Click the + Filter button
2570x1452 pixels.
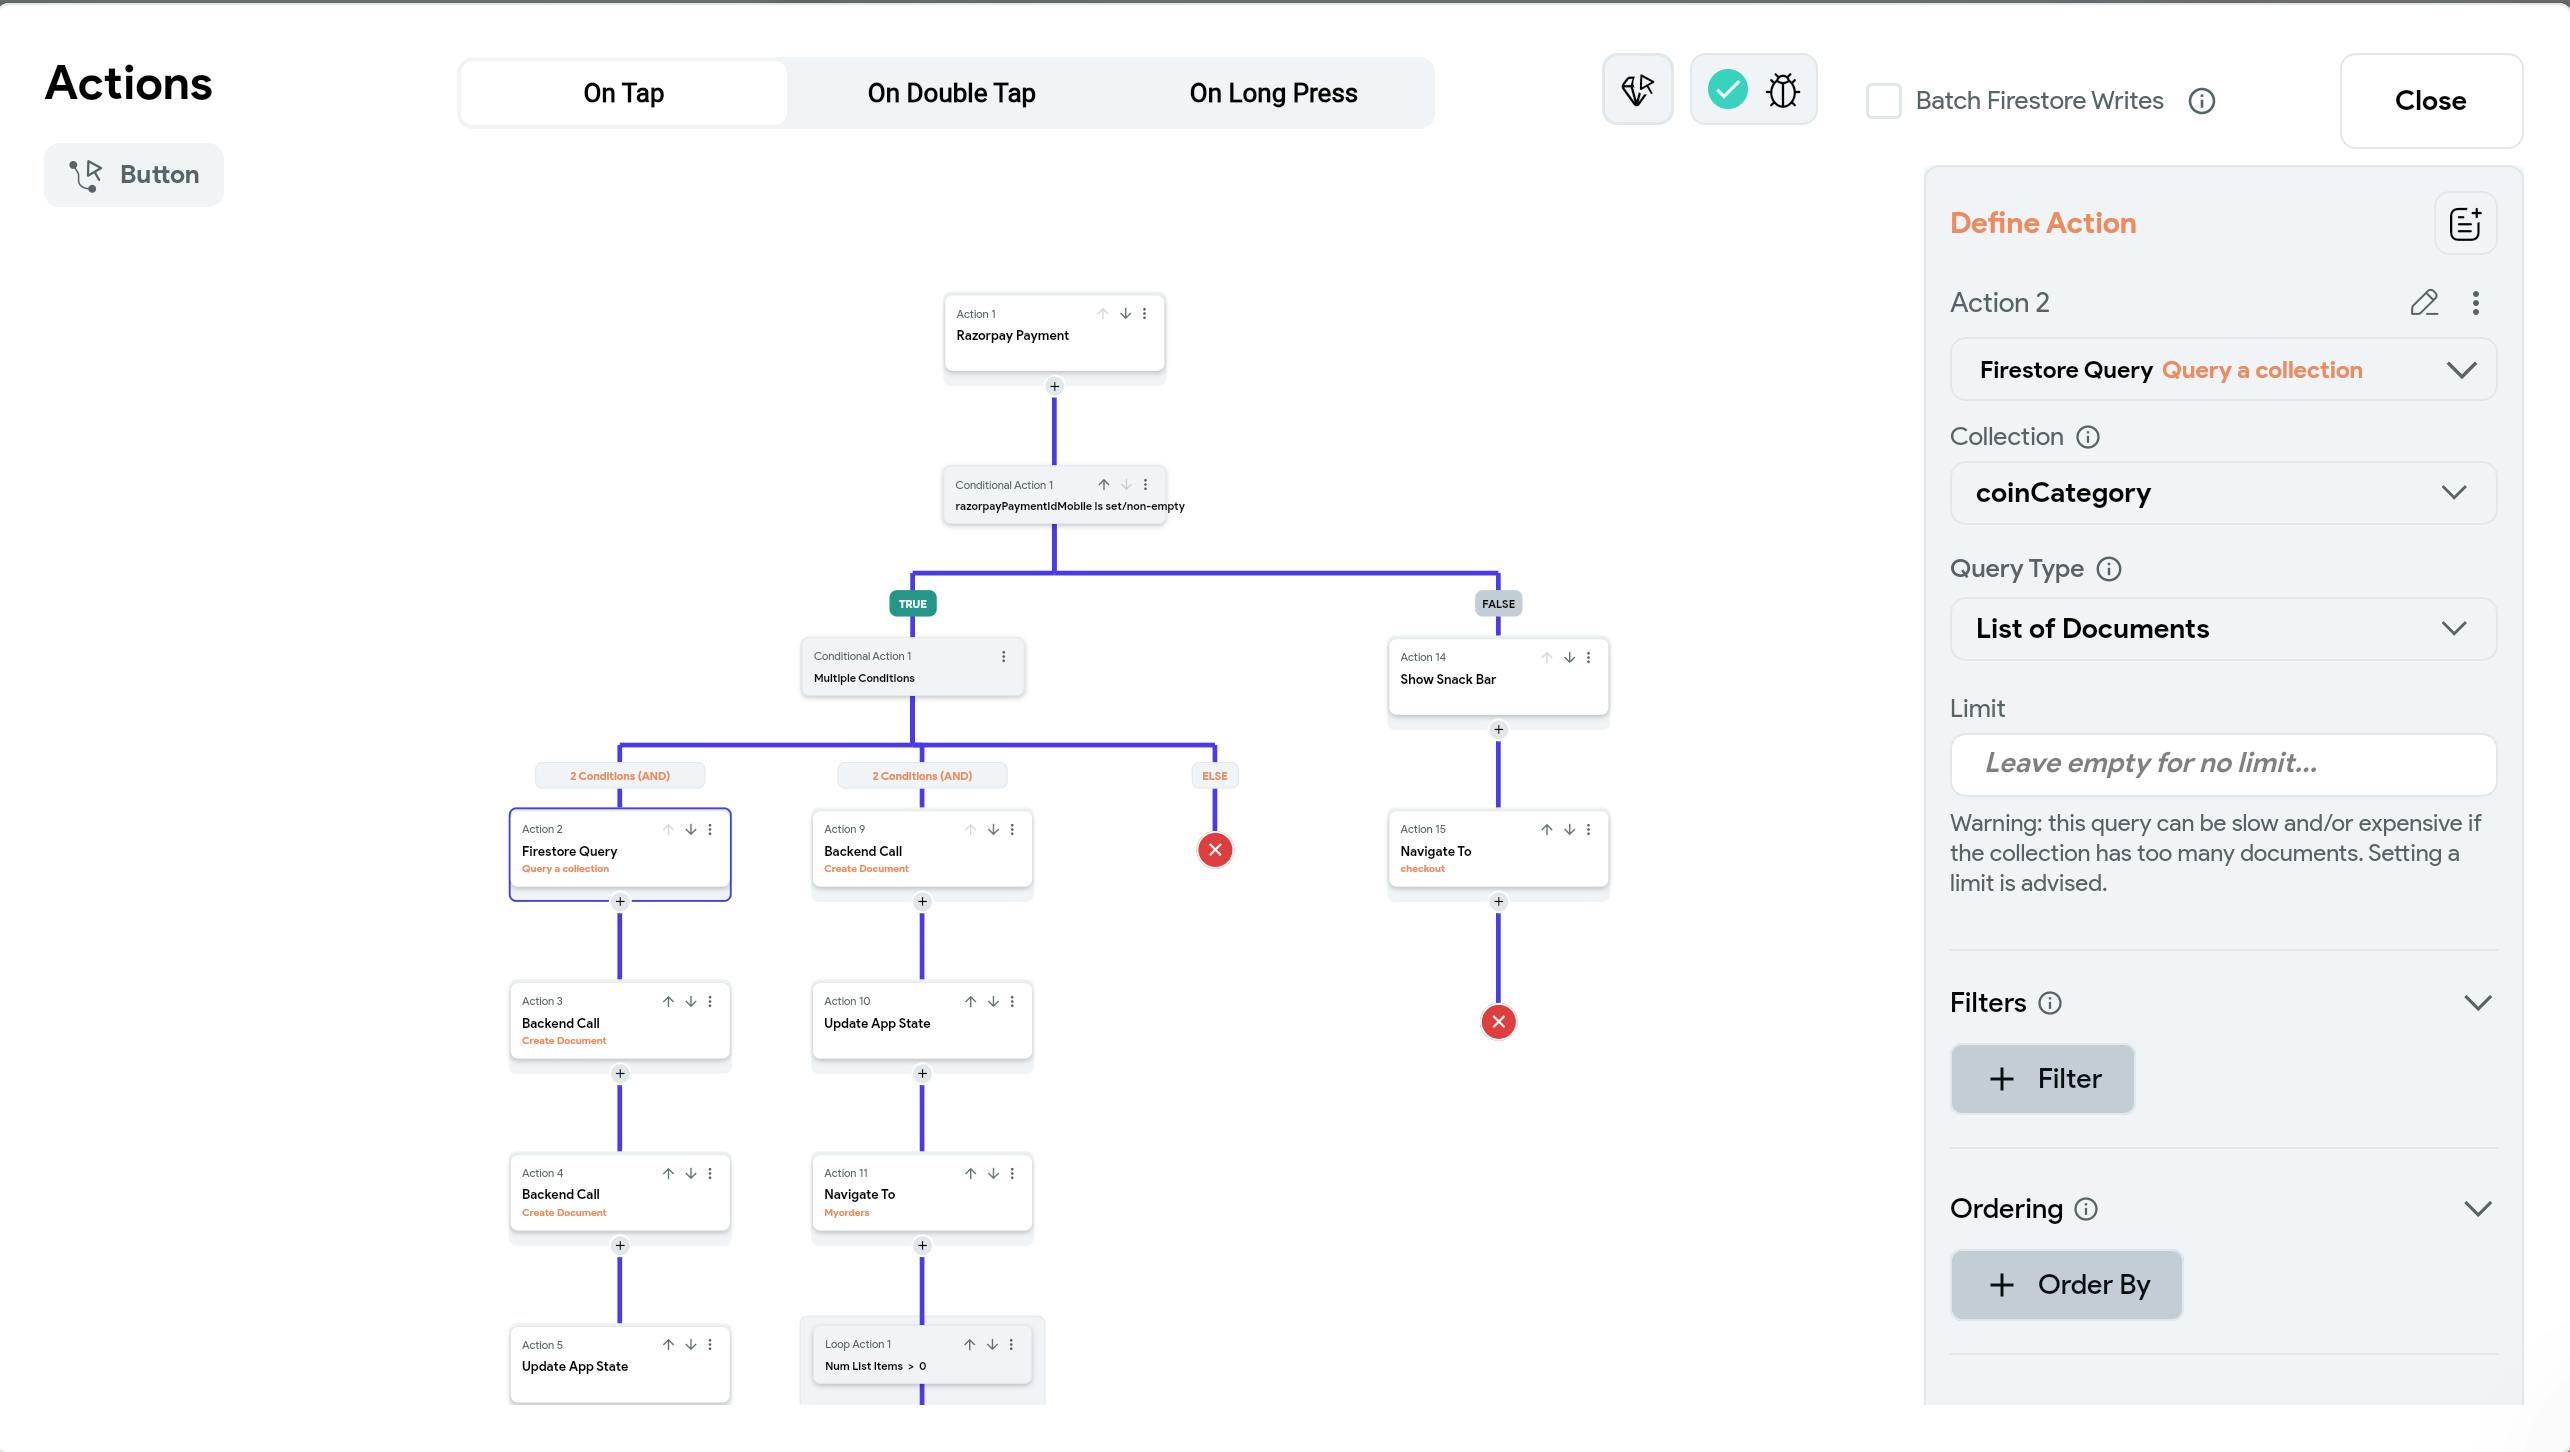(x=2041, y=1079)
